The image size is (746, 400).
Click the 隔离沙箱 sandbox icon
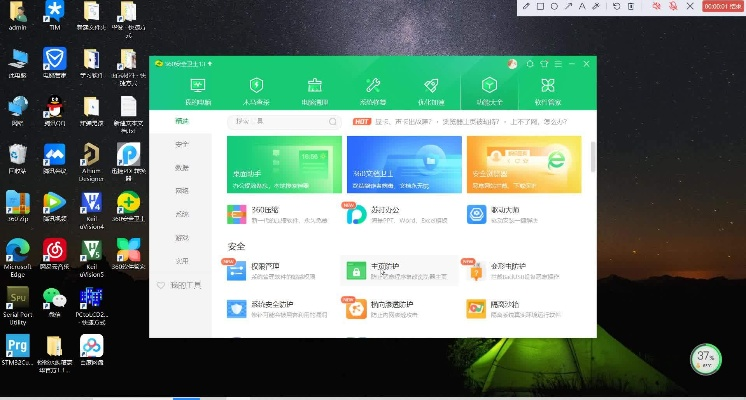pyautogui.click(x=476, y=310)
